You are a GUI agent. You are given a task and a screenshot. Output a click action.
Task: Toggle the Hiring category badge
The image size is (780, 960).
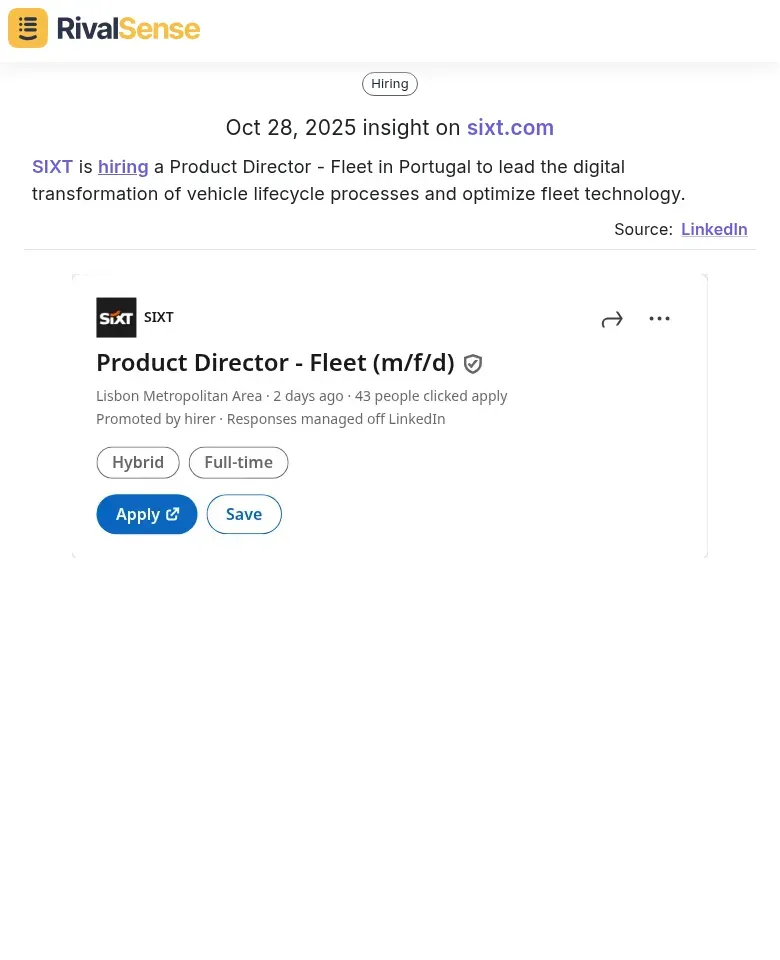389,83
